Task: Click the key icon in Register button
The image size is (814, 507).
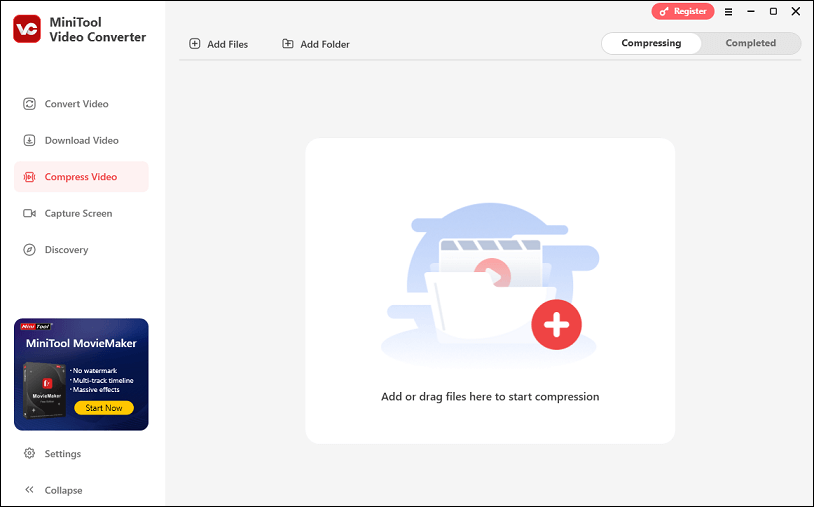Action: [664, 11]
